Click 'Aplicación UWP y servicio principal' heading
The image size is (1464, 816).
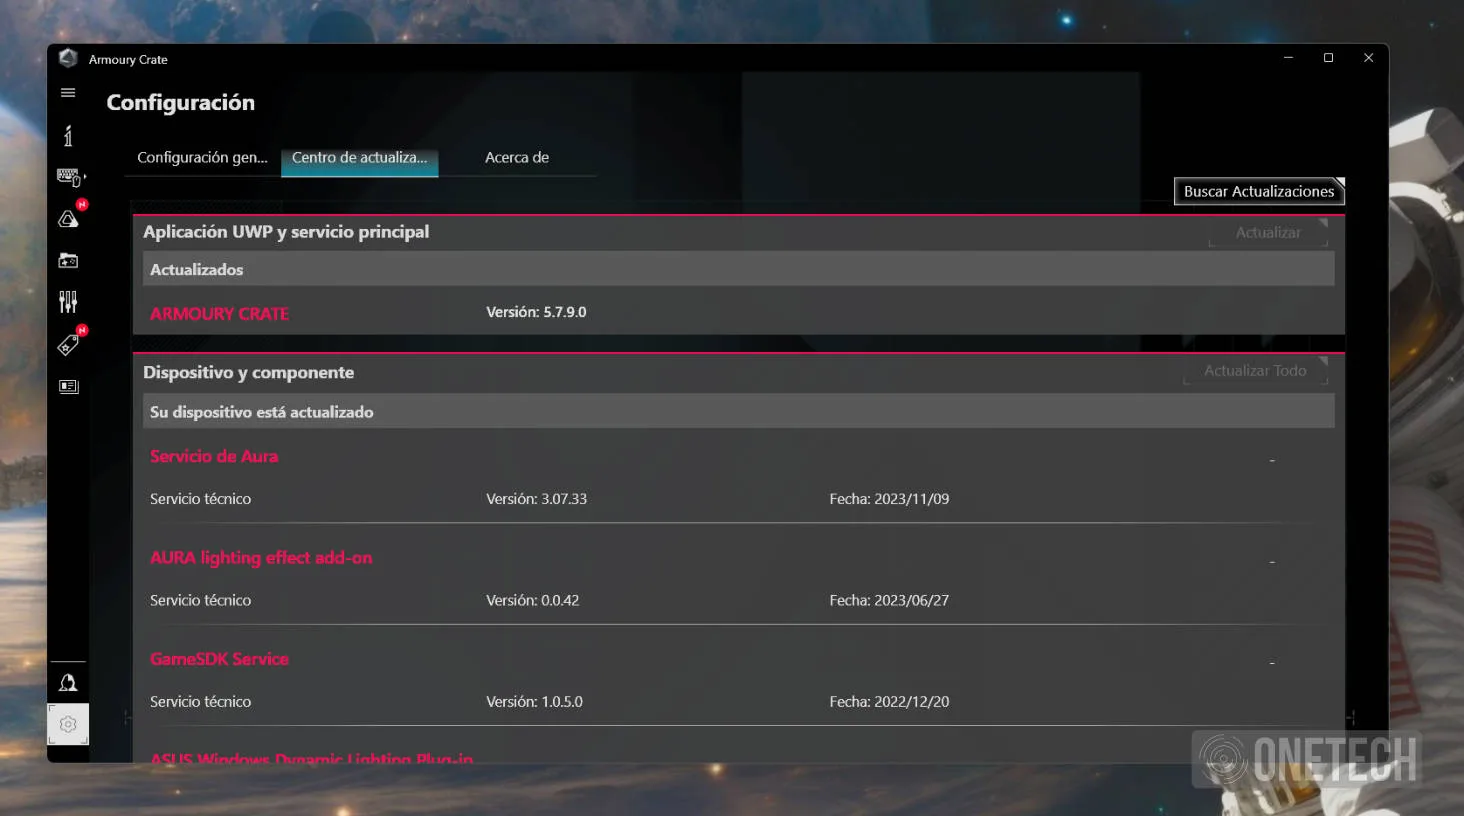[x=286, y=232]
